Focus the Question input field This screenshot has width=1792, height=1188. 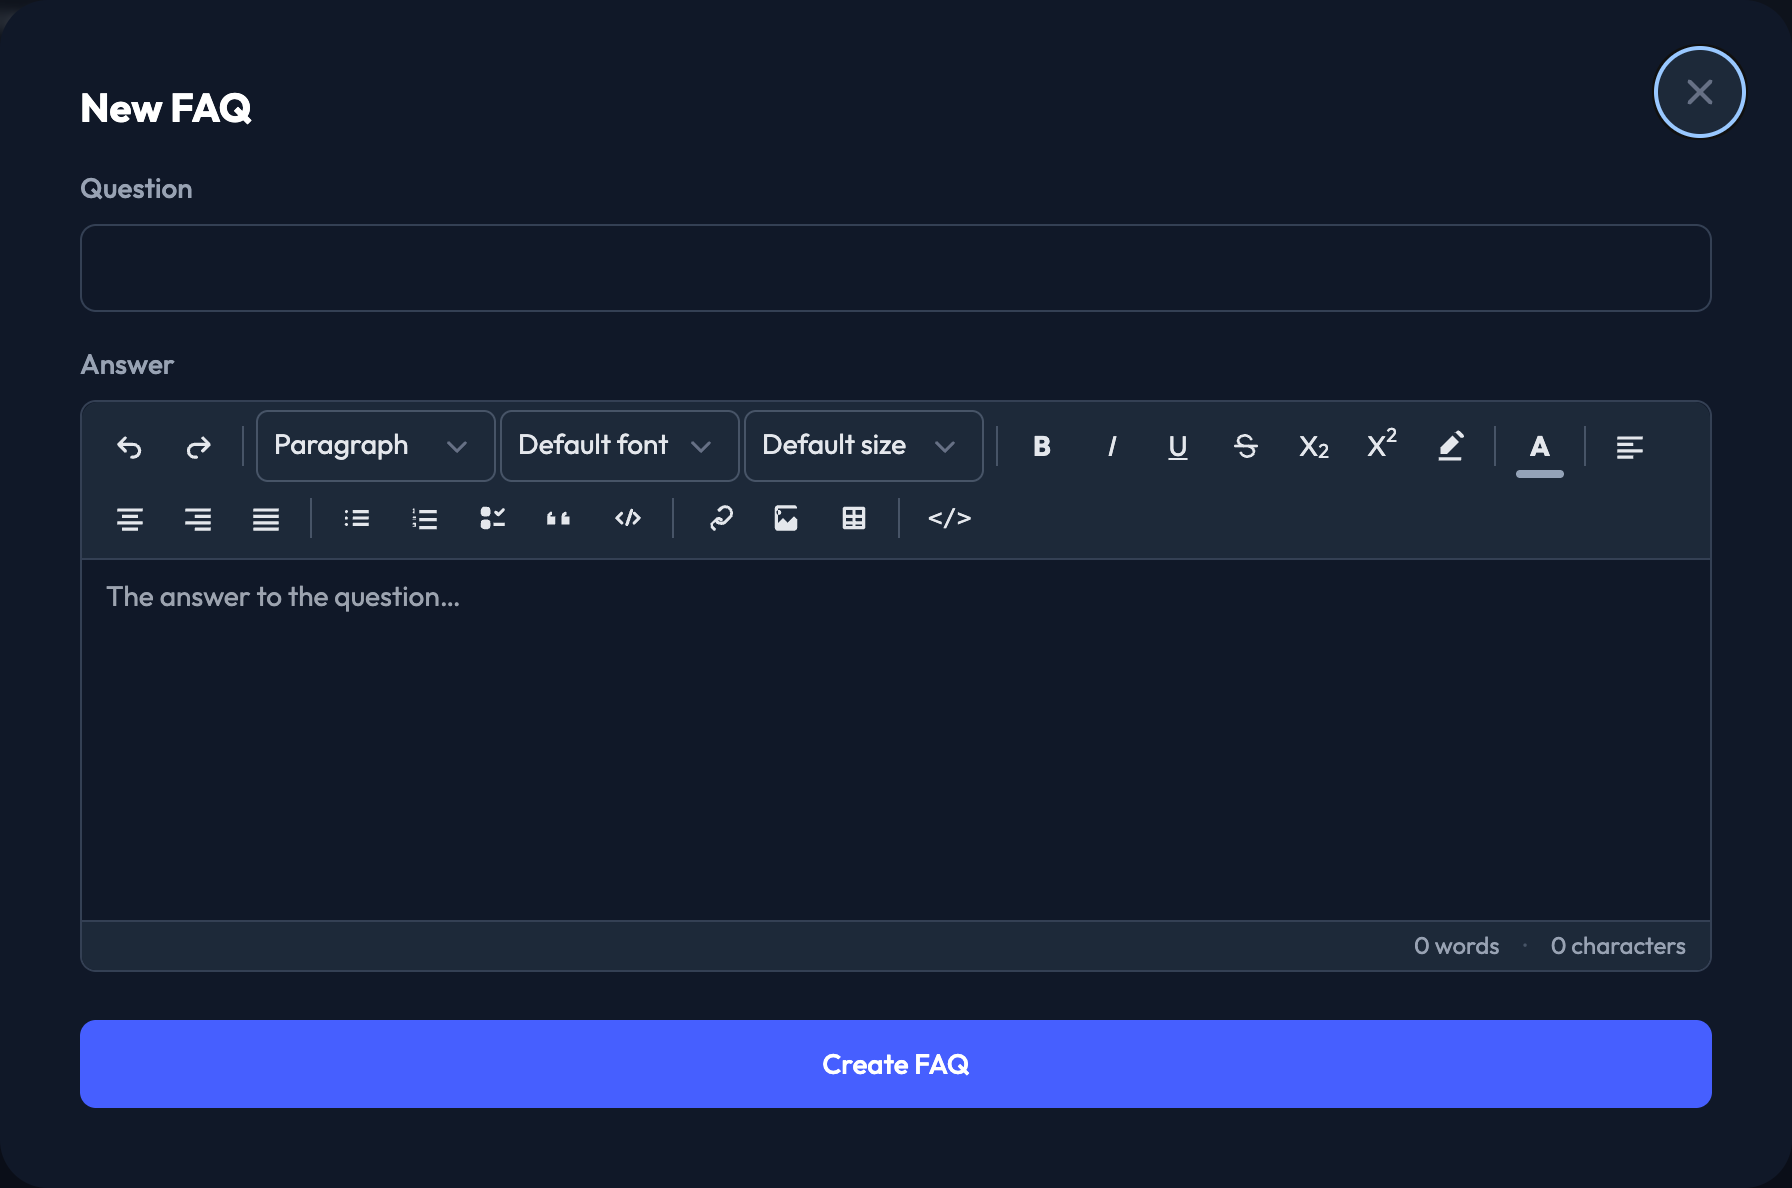tap(896, 268)
